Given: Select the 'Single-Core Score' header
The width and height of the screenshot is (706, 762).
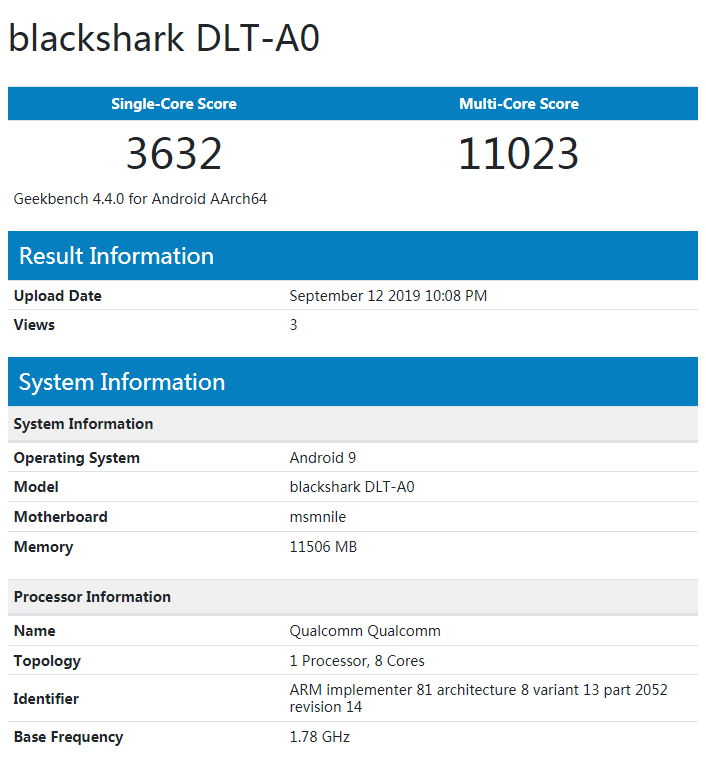Looking at the screenshot, I should pyautogui.click(x=174, y=104).
